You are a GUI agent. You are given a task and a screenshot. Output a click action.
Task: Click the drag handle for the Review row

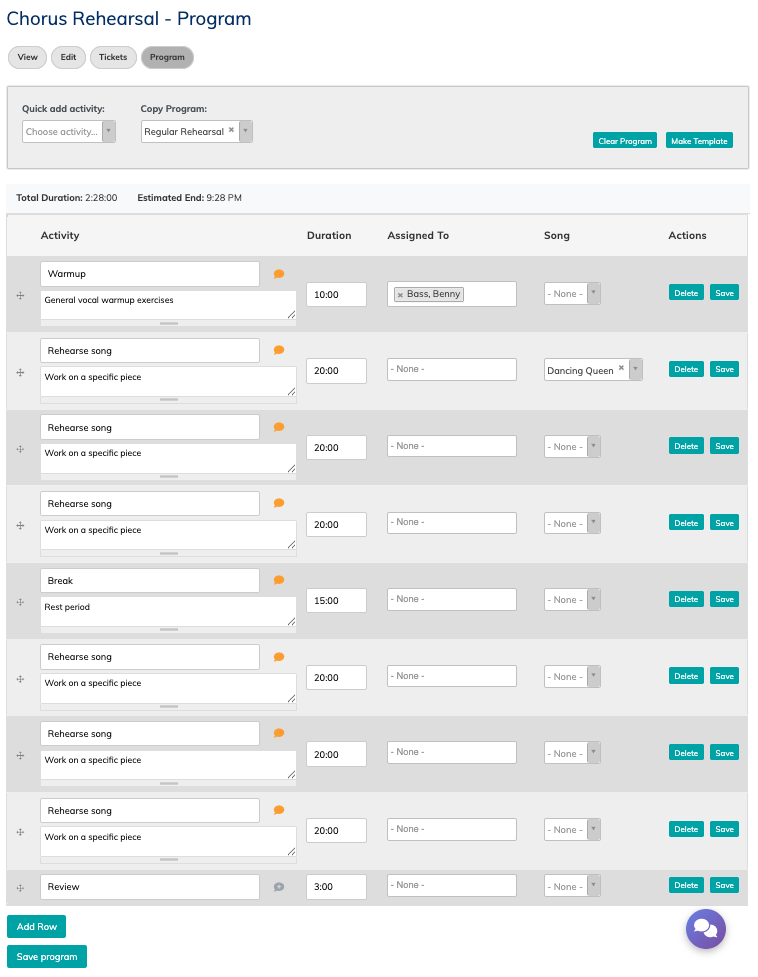pyautogui.click(x=20, y=887)
